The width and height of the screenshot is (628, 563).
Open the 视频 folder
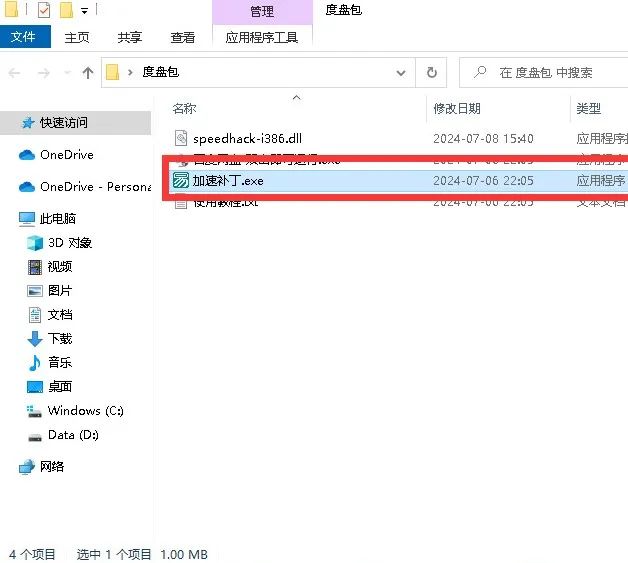point(60,267)
